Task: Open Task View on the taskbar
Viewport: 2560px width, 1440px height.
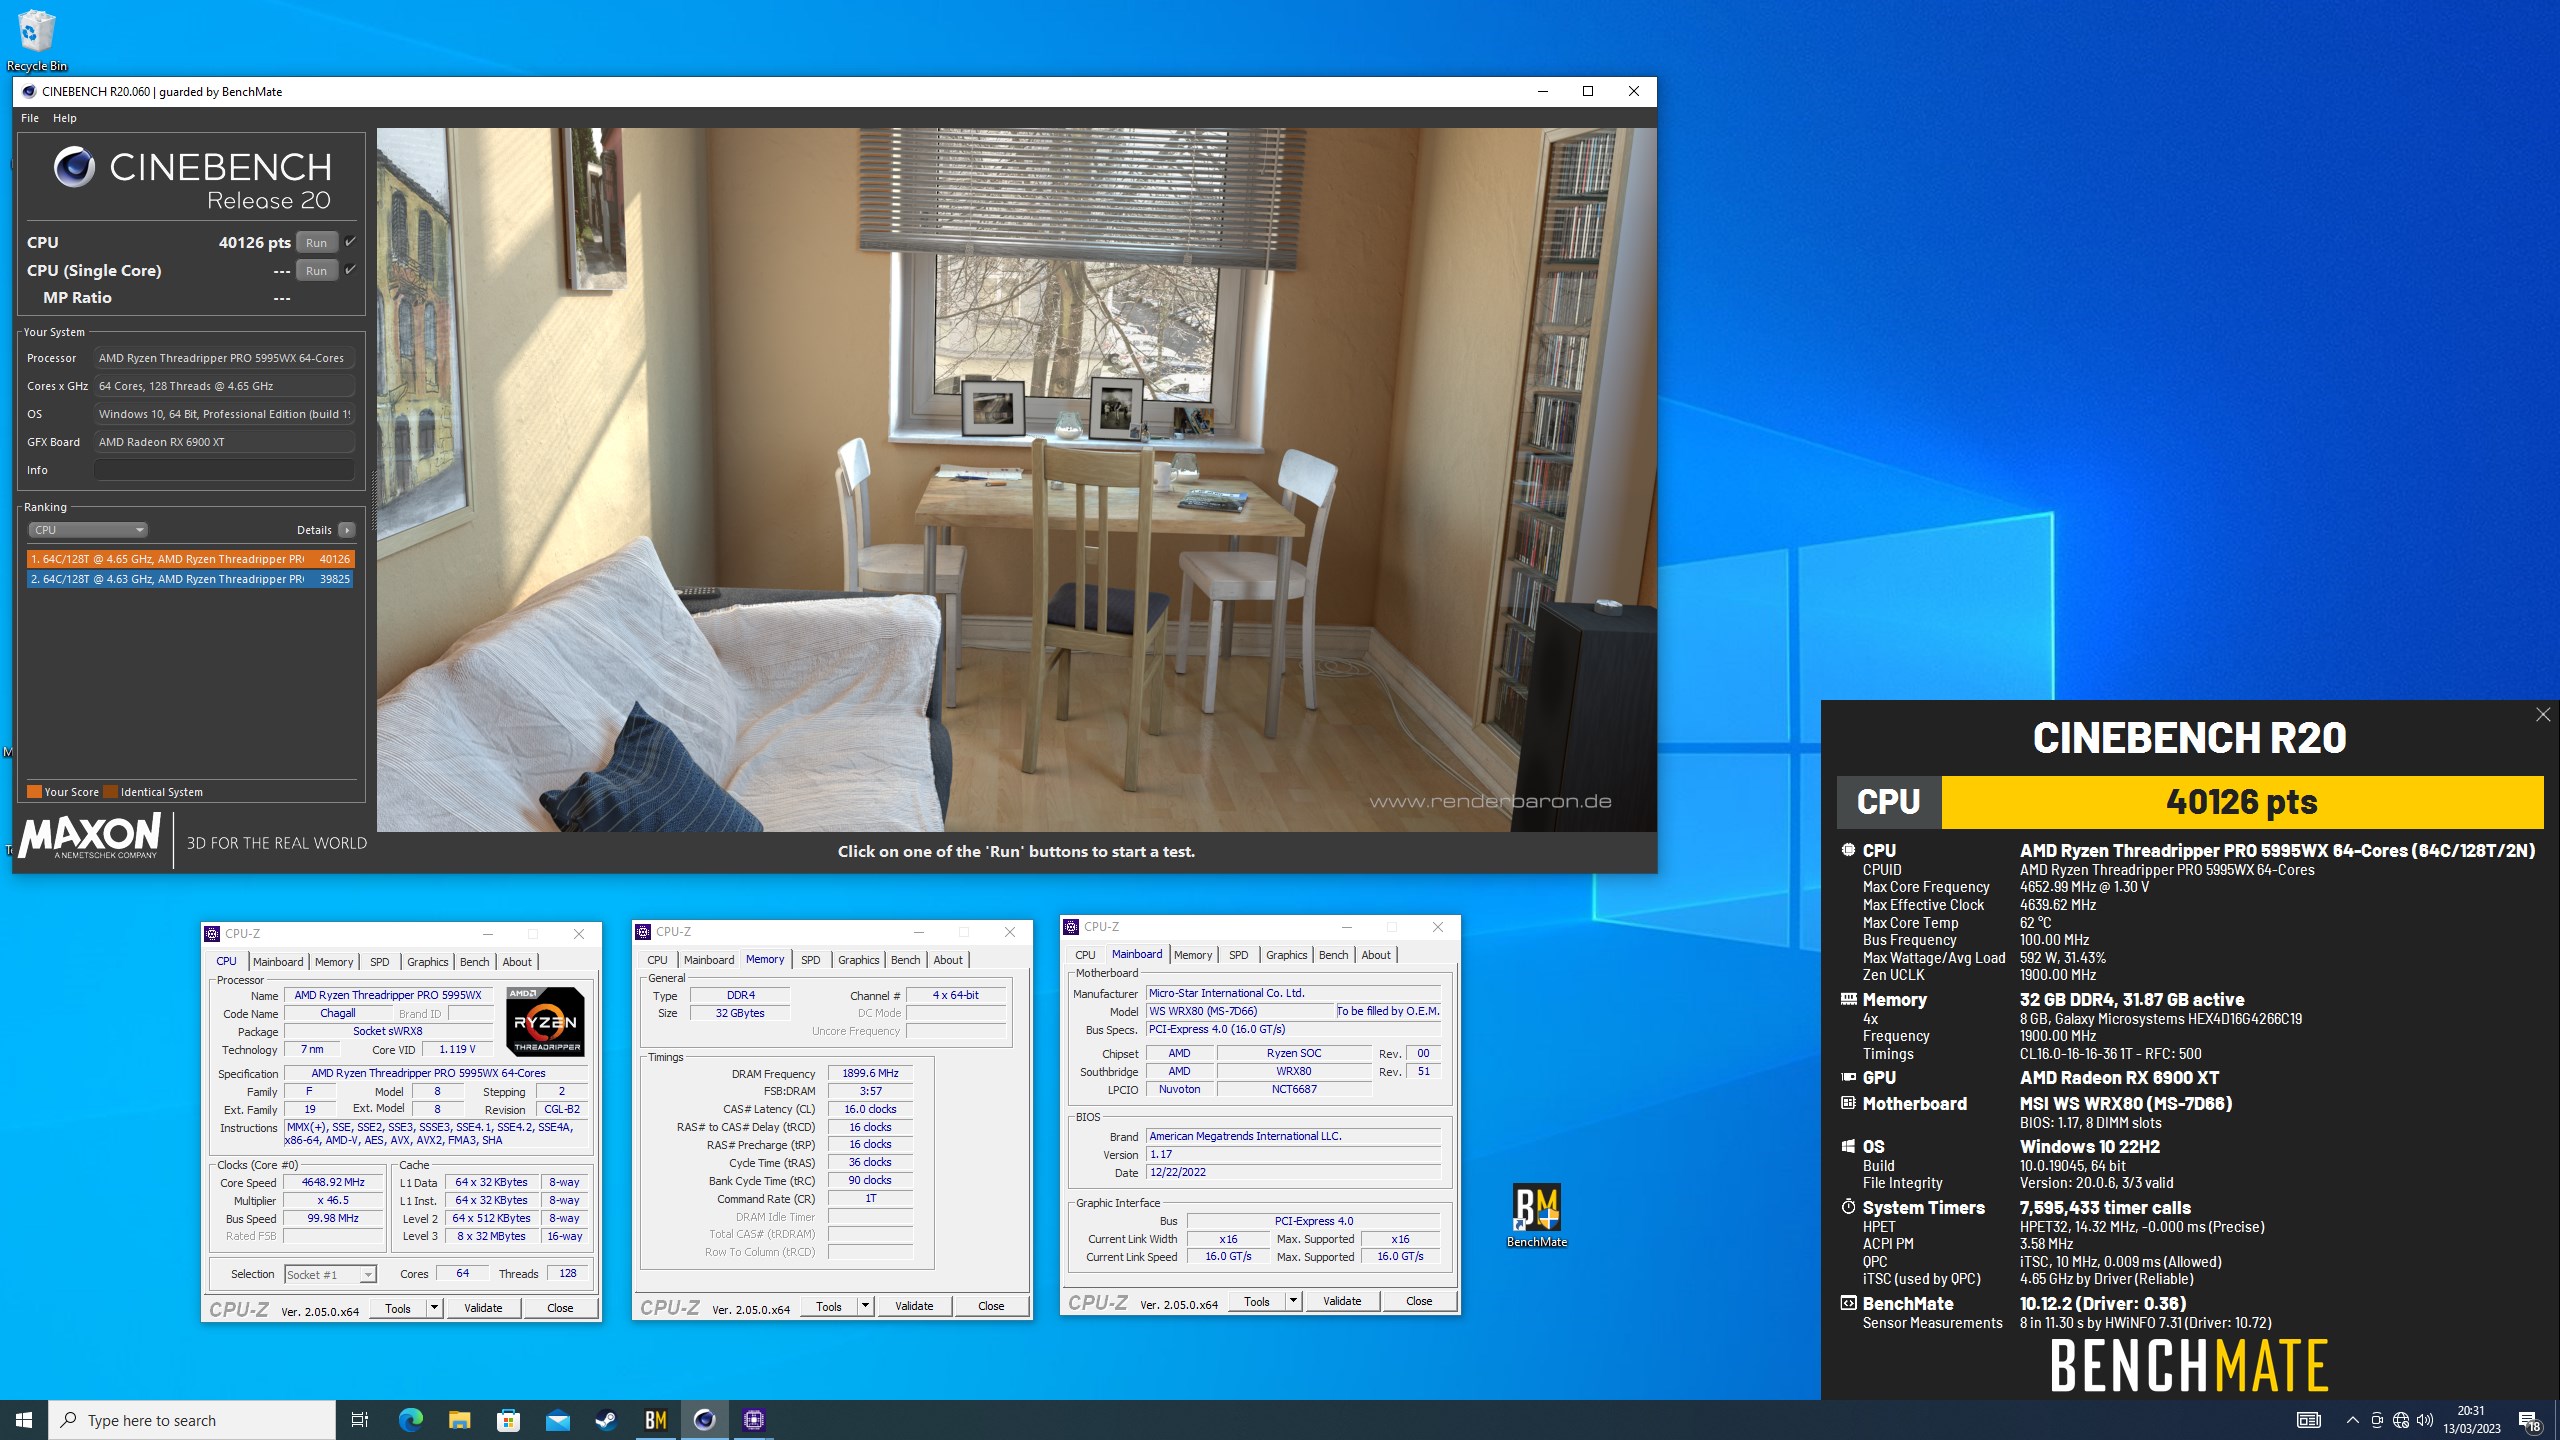Action: [x=360, y=1420]
